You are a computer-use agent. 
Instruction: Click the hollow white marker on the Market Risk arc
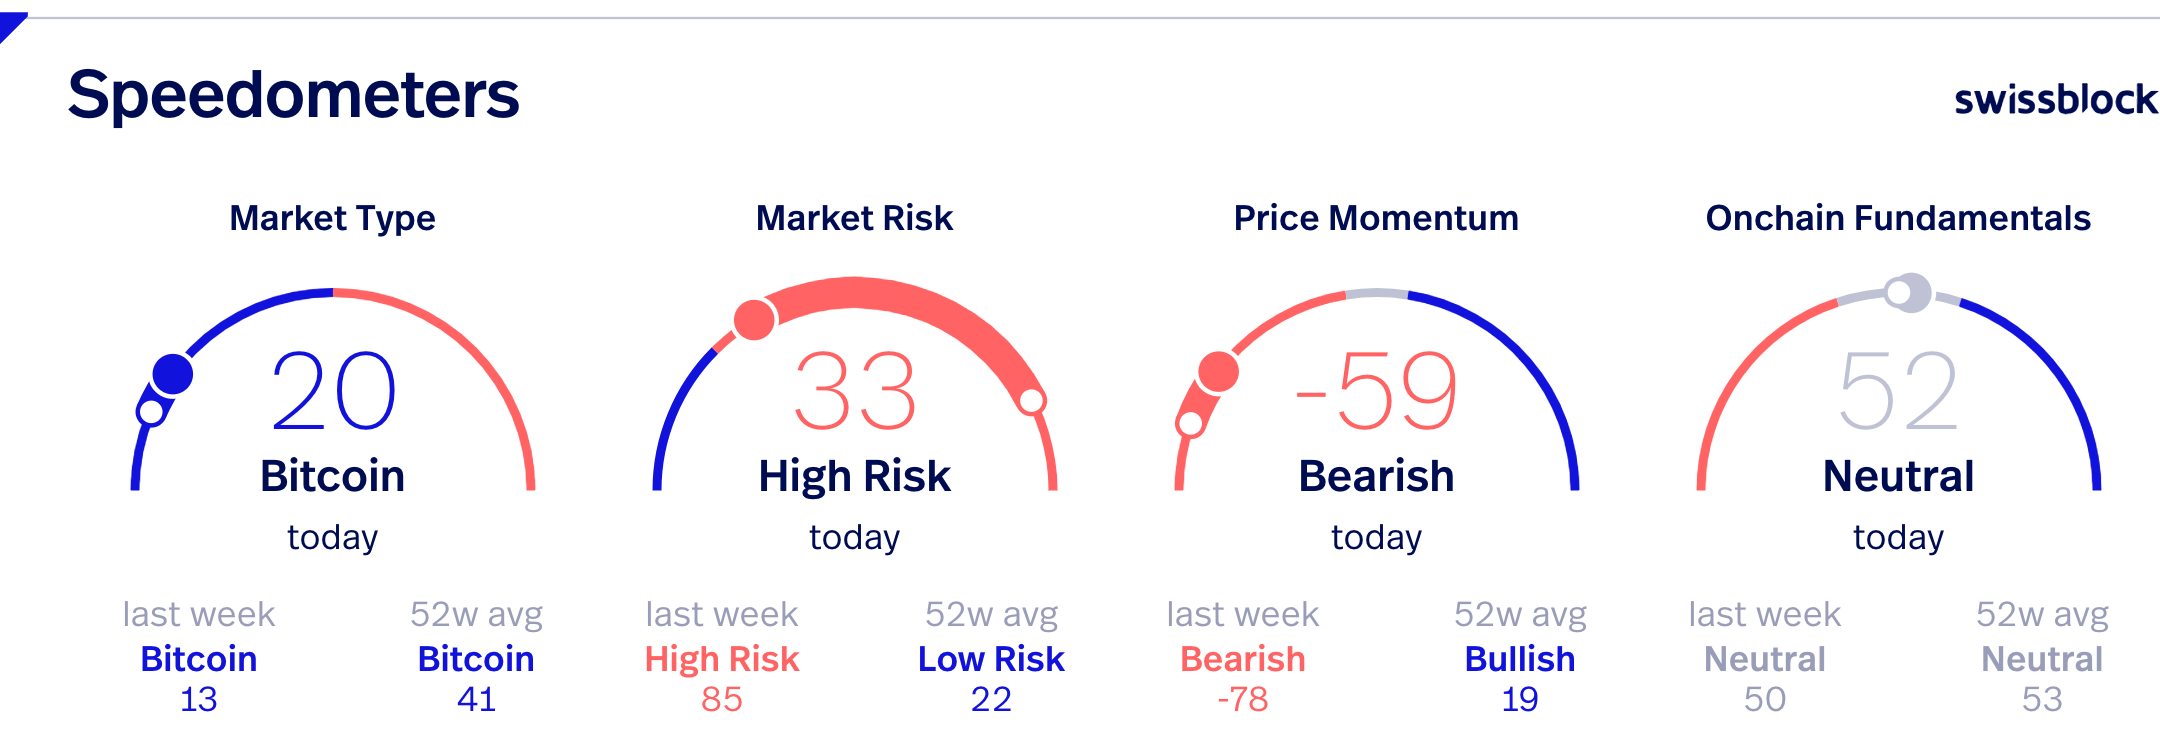pyautogui.click(x=1032, y=401)
